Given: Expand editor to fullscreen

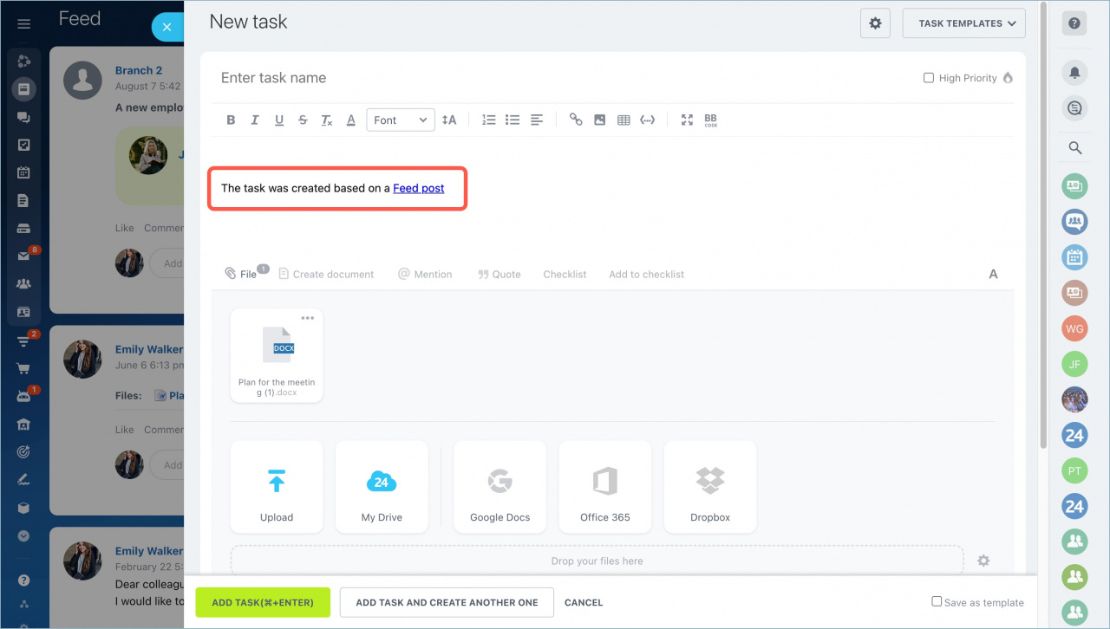Looking at the screenshot, I should pos(687,120).
